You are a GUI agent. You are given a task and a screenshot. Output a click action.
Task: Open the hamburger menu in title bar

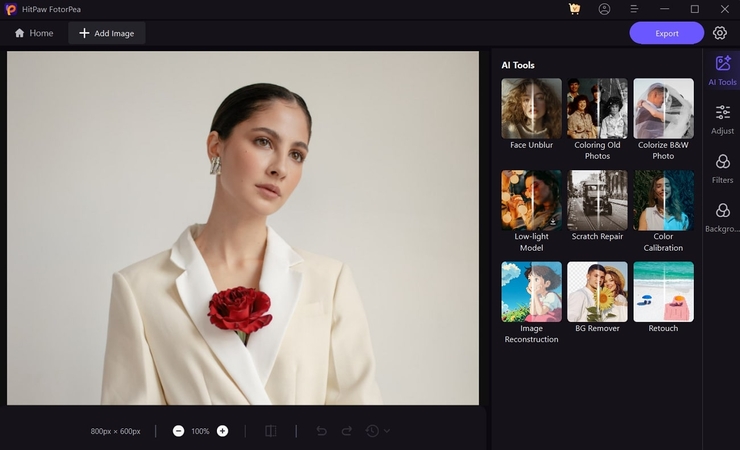634,9
